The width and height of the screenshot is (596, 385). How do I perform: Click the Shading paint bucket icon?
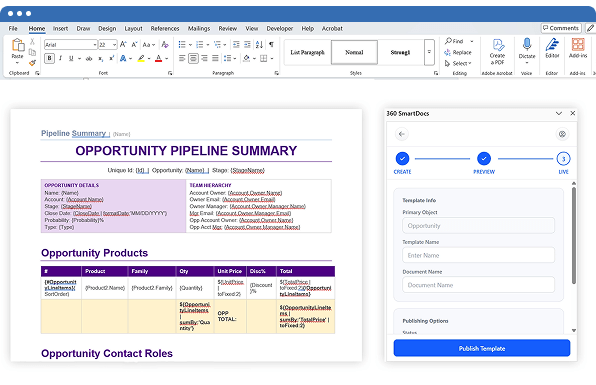[x=246, y=59]
